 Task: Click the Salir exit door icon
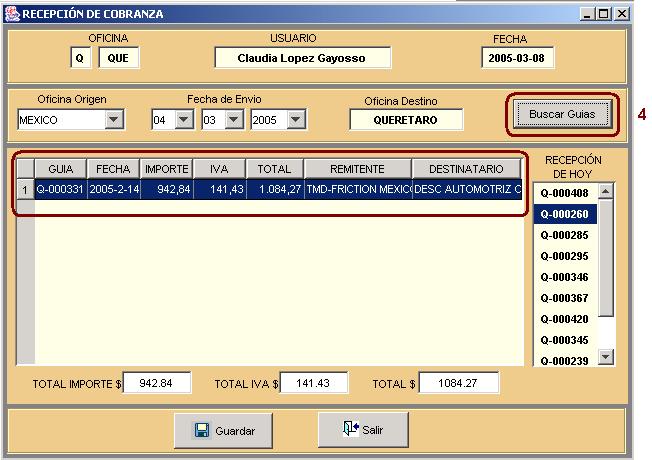[x=349, y=430]
